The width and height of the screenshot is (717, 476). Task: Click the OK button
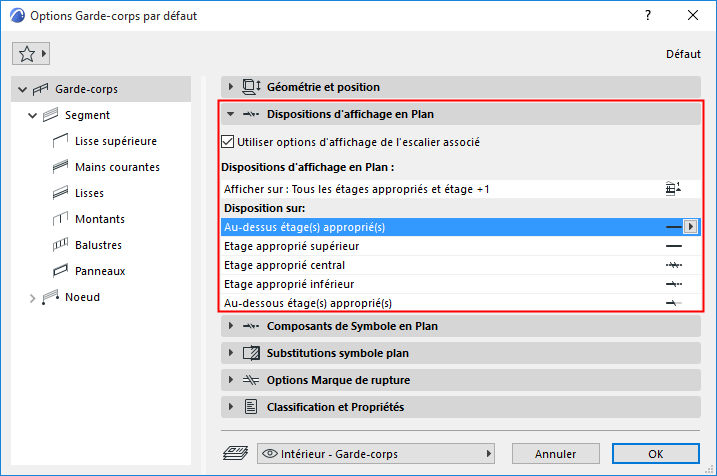pyautogui.click(x=654, y=453)
